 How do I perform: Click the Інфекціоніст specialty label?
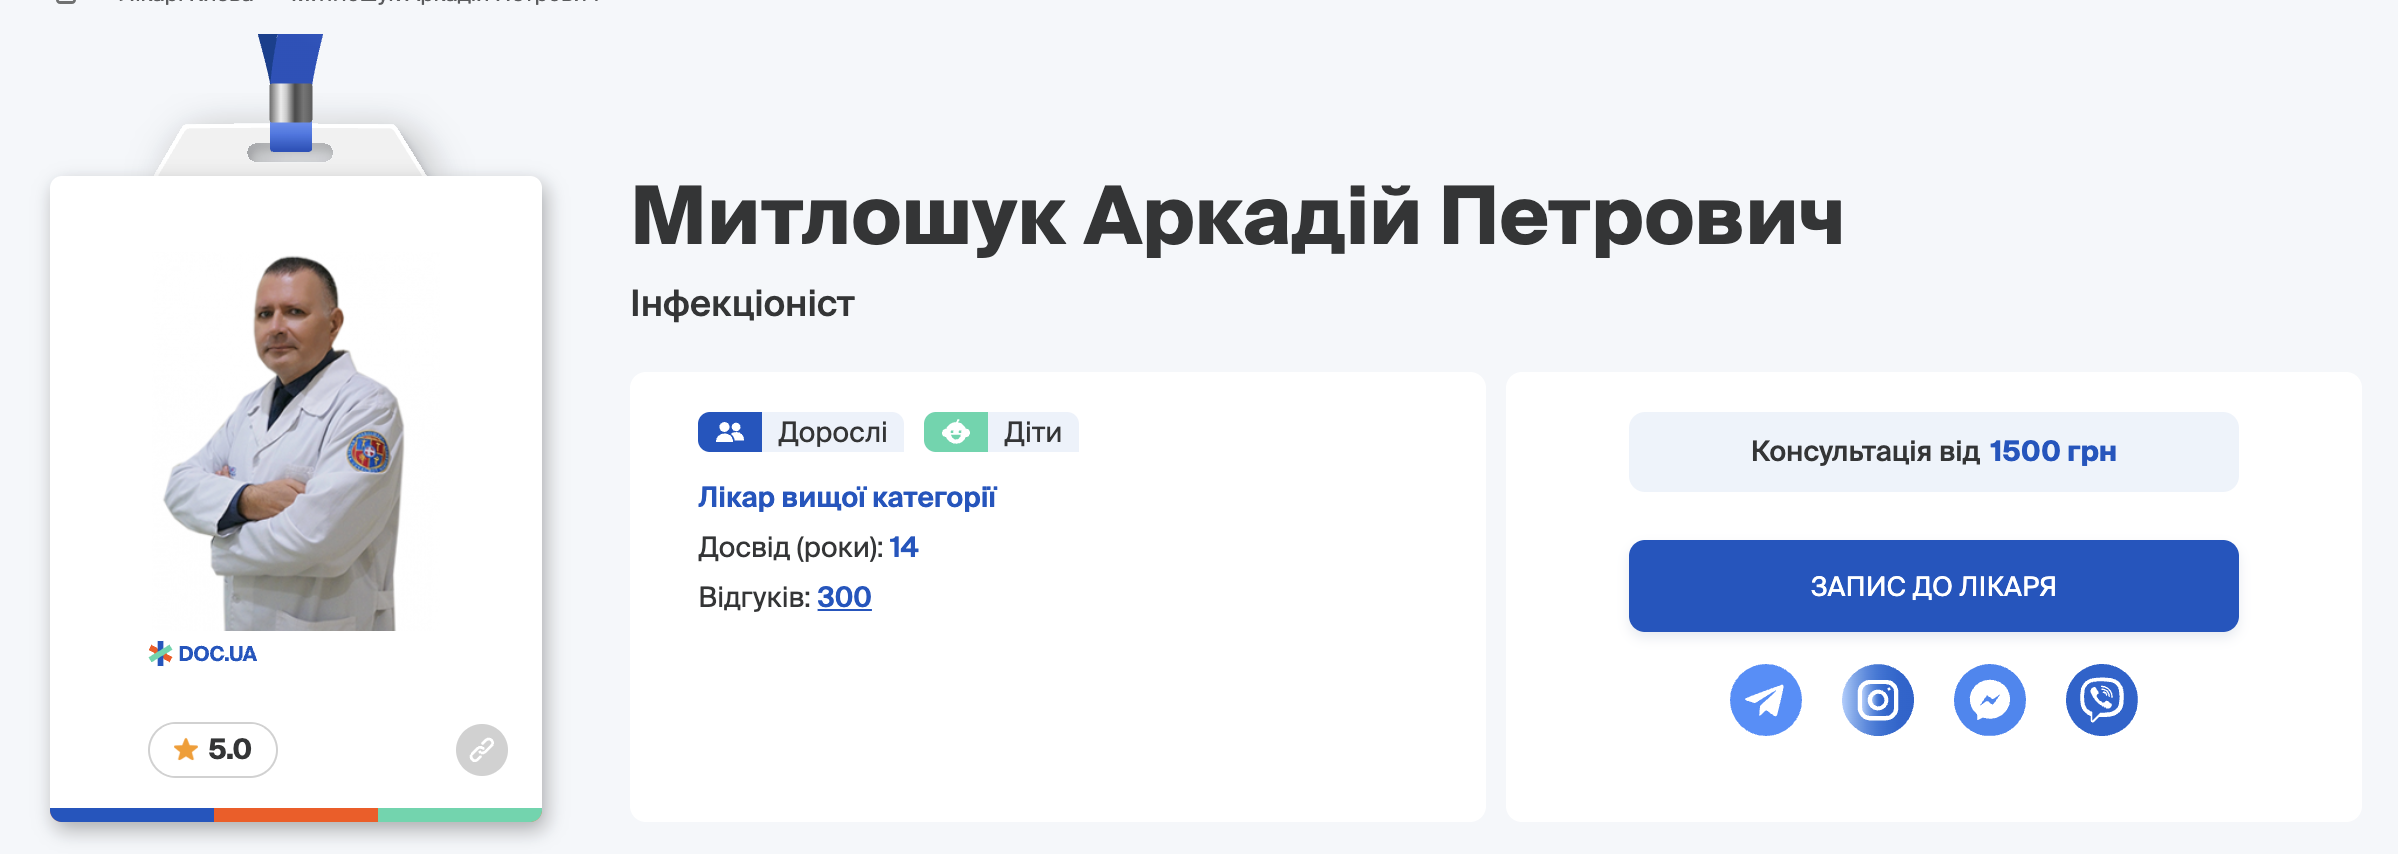coord(742,304)
